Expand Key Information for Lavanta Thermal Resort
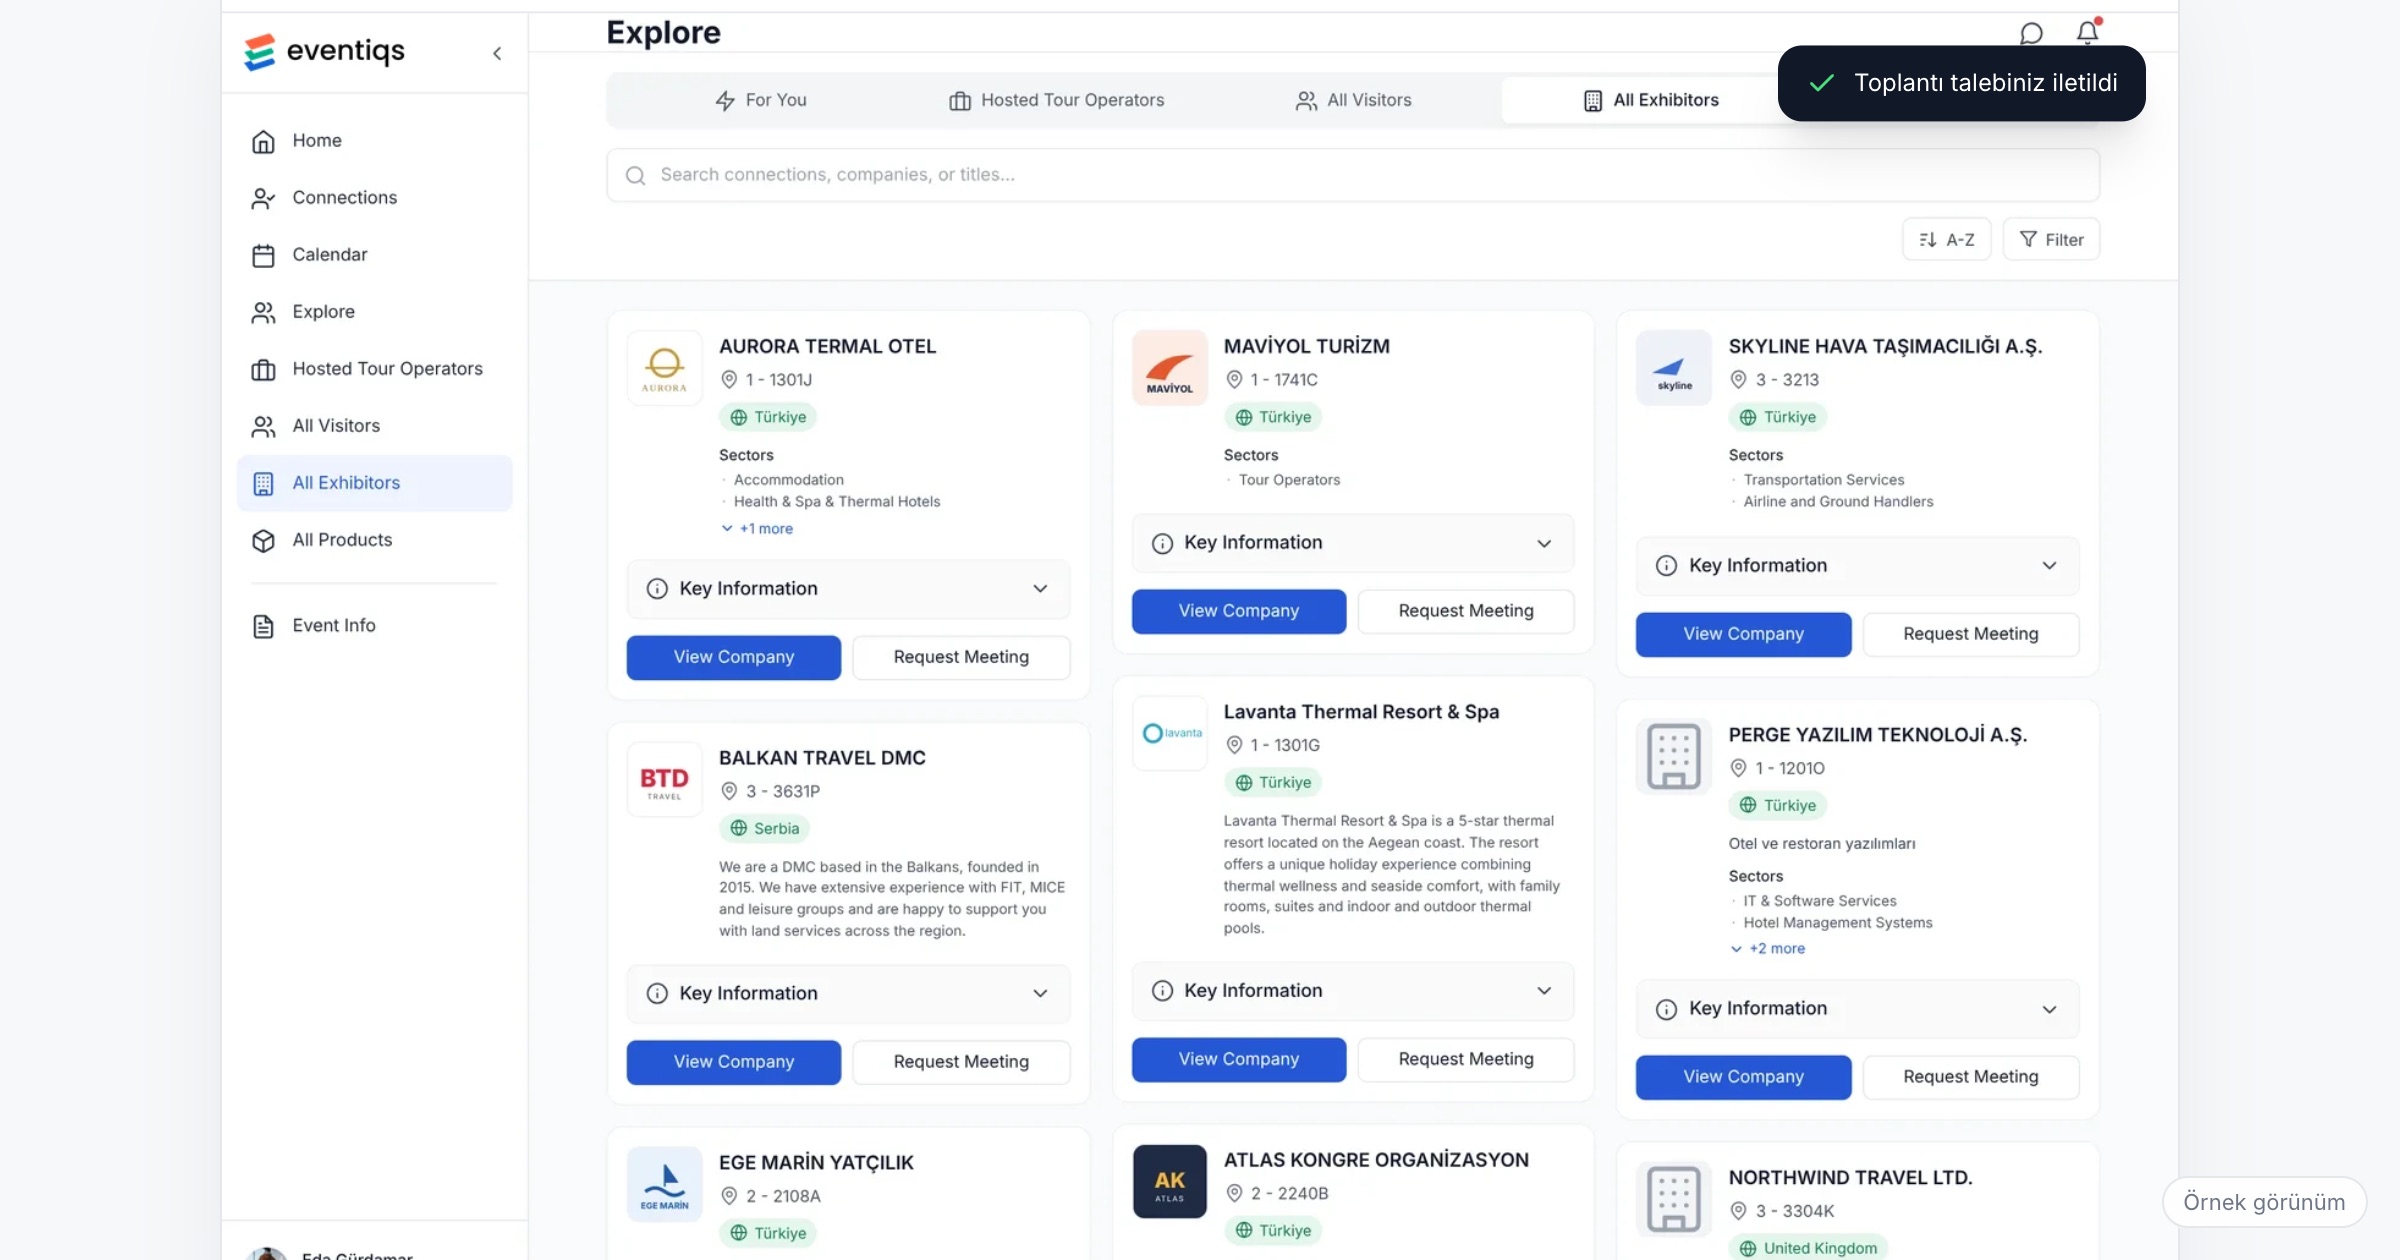The image size is (2400, 1260). pos(1352,991)
